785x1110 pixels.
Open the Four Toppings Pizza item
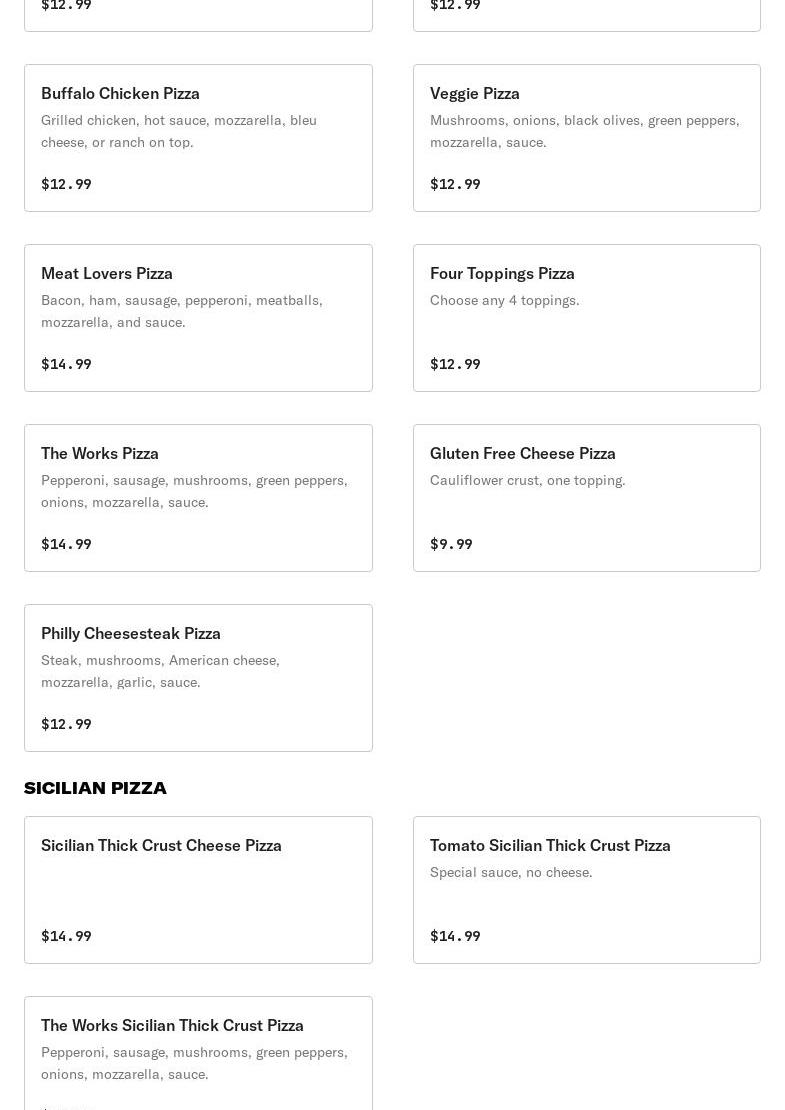pos(587,318)
